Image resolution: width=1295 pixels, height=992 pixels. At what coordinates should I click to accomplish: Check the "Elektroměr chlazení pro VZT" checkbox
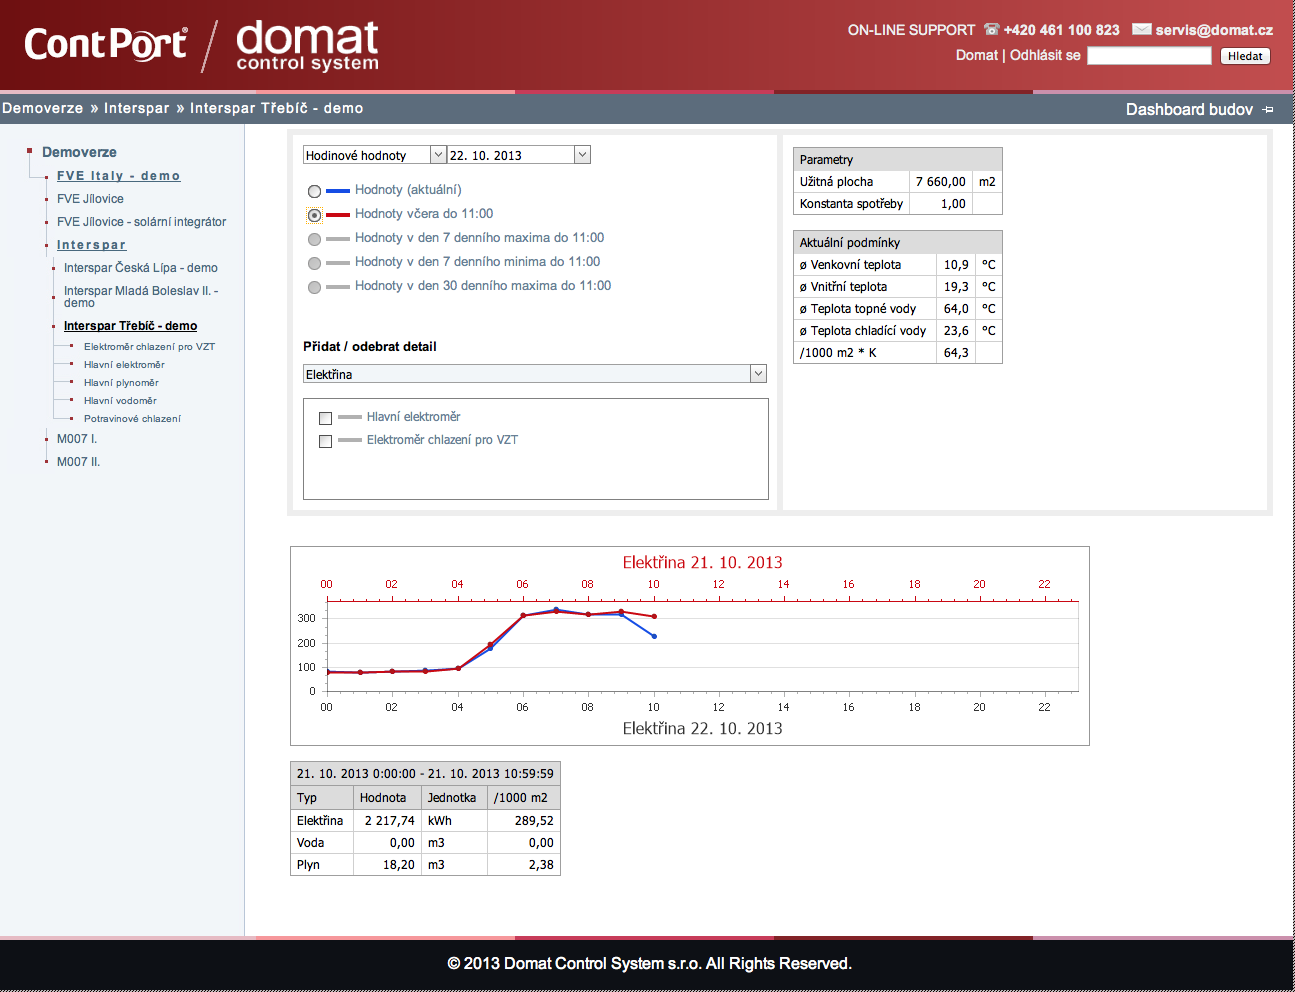tap(325, 441)
